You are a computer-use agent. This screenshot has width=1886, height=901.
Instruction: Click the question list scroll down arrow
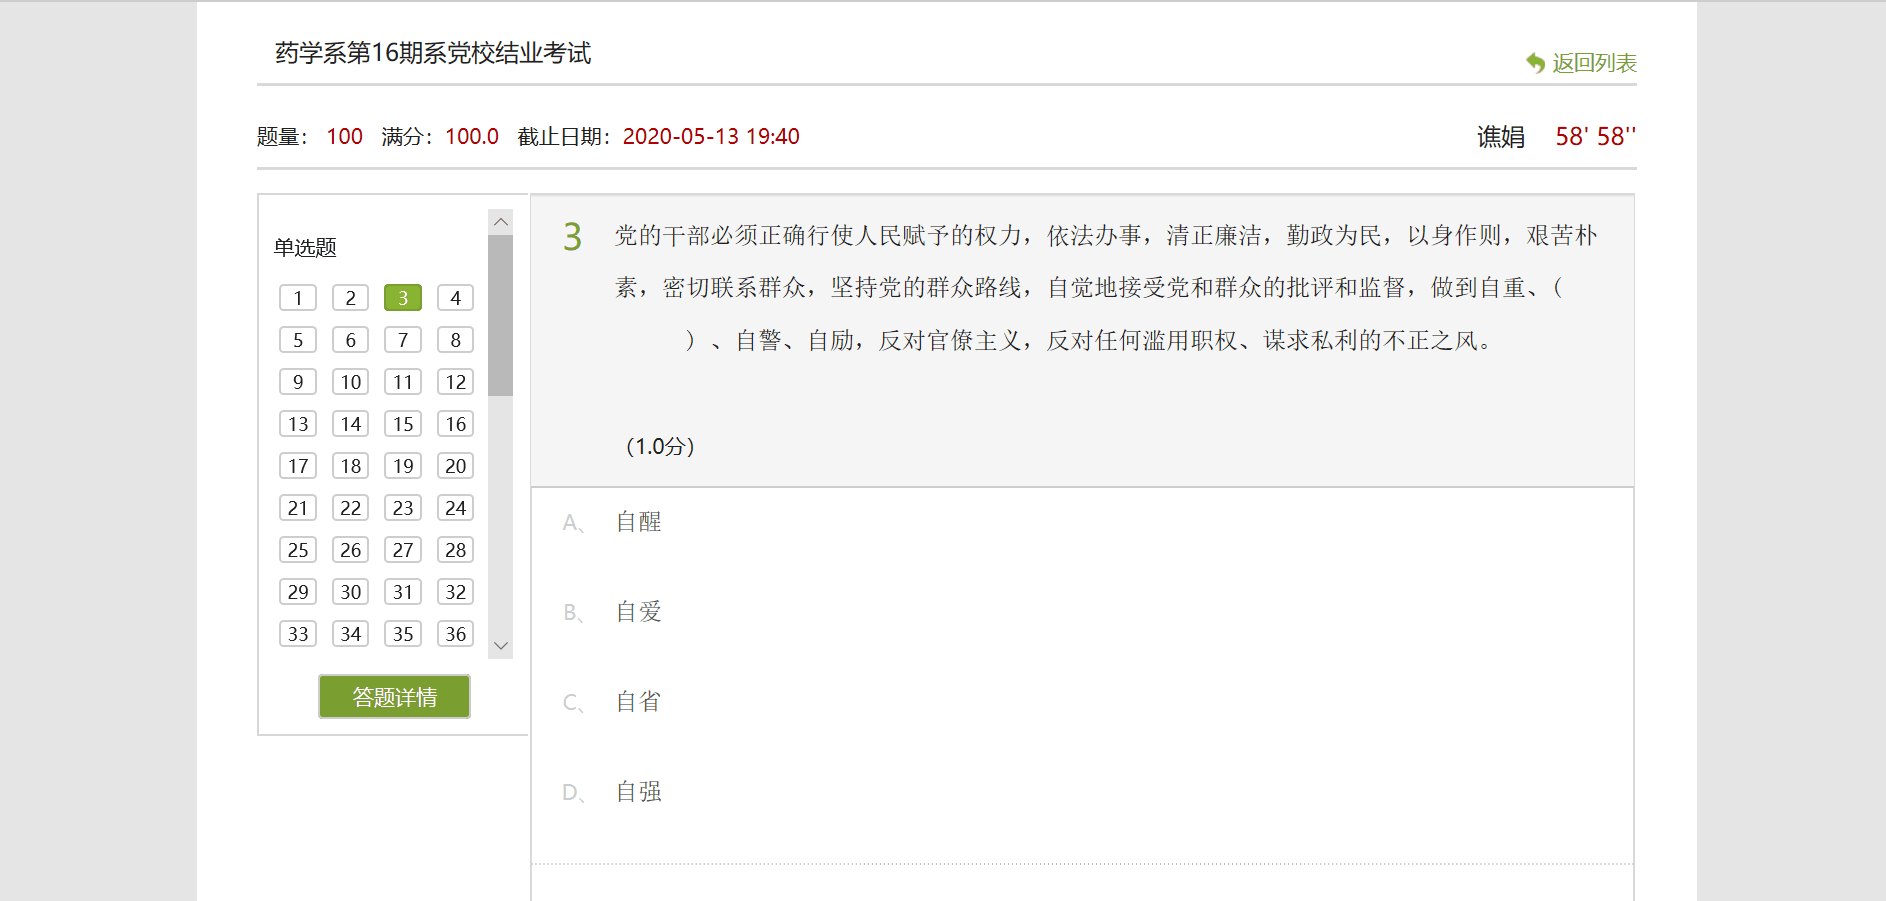coord(501,646)
